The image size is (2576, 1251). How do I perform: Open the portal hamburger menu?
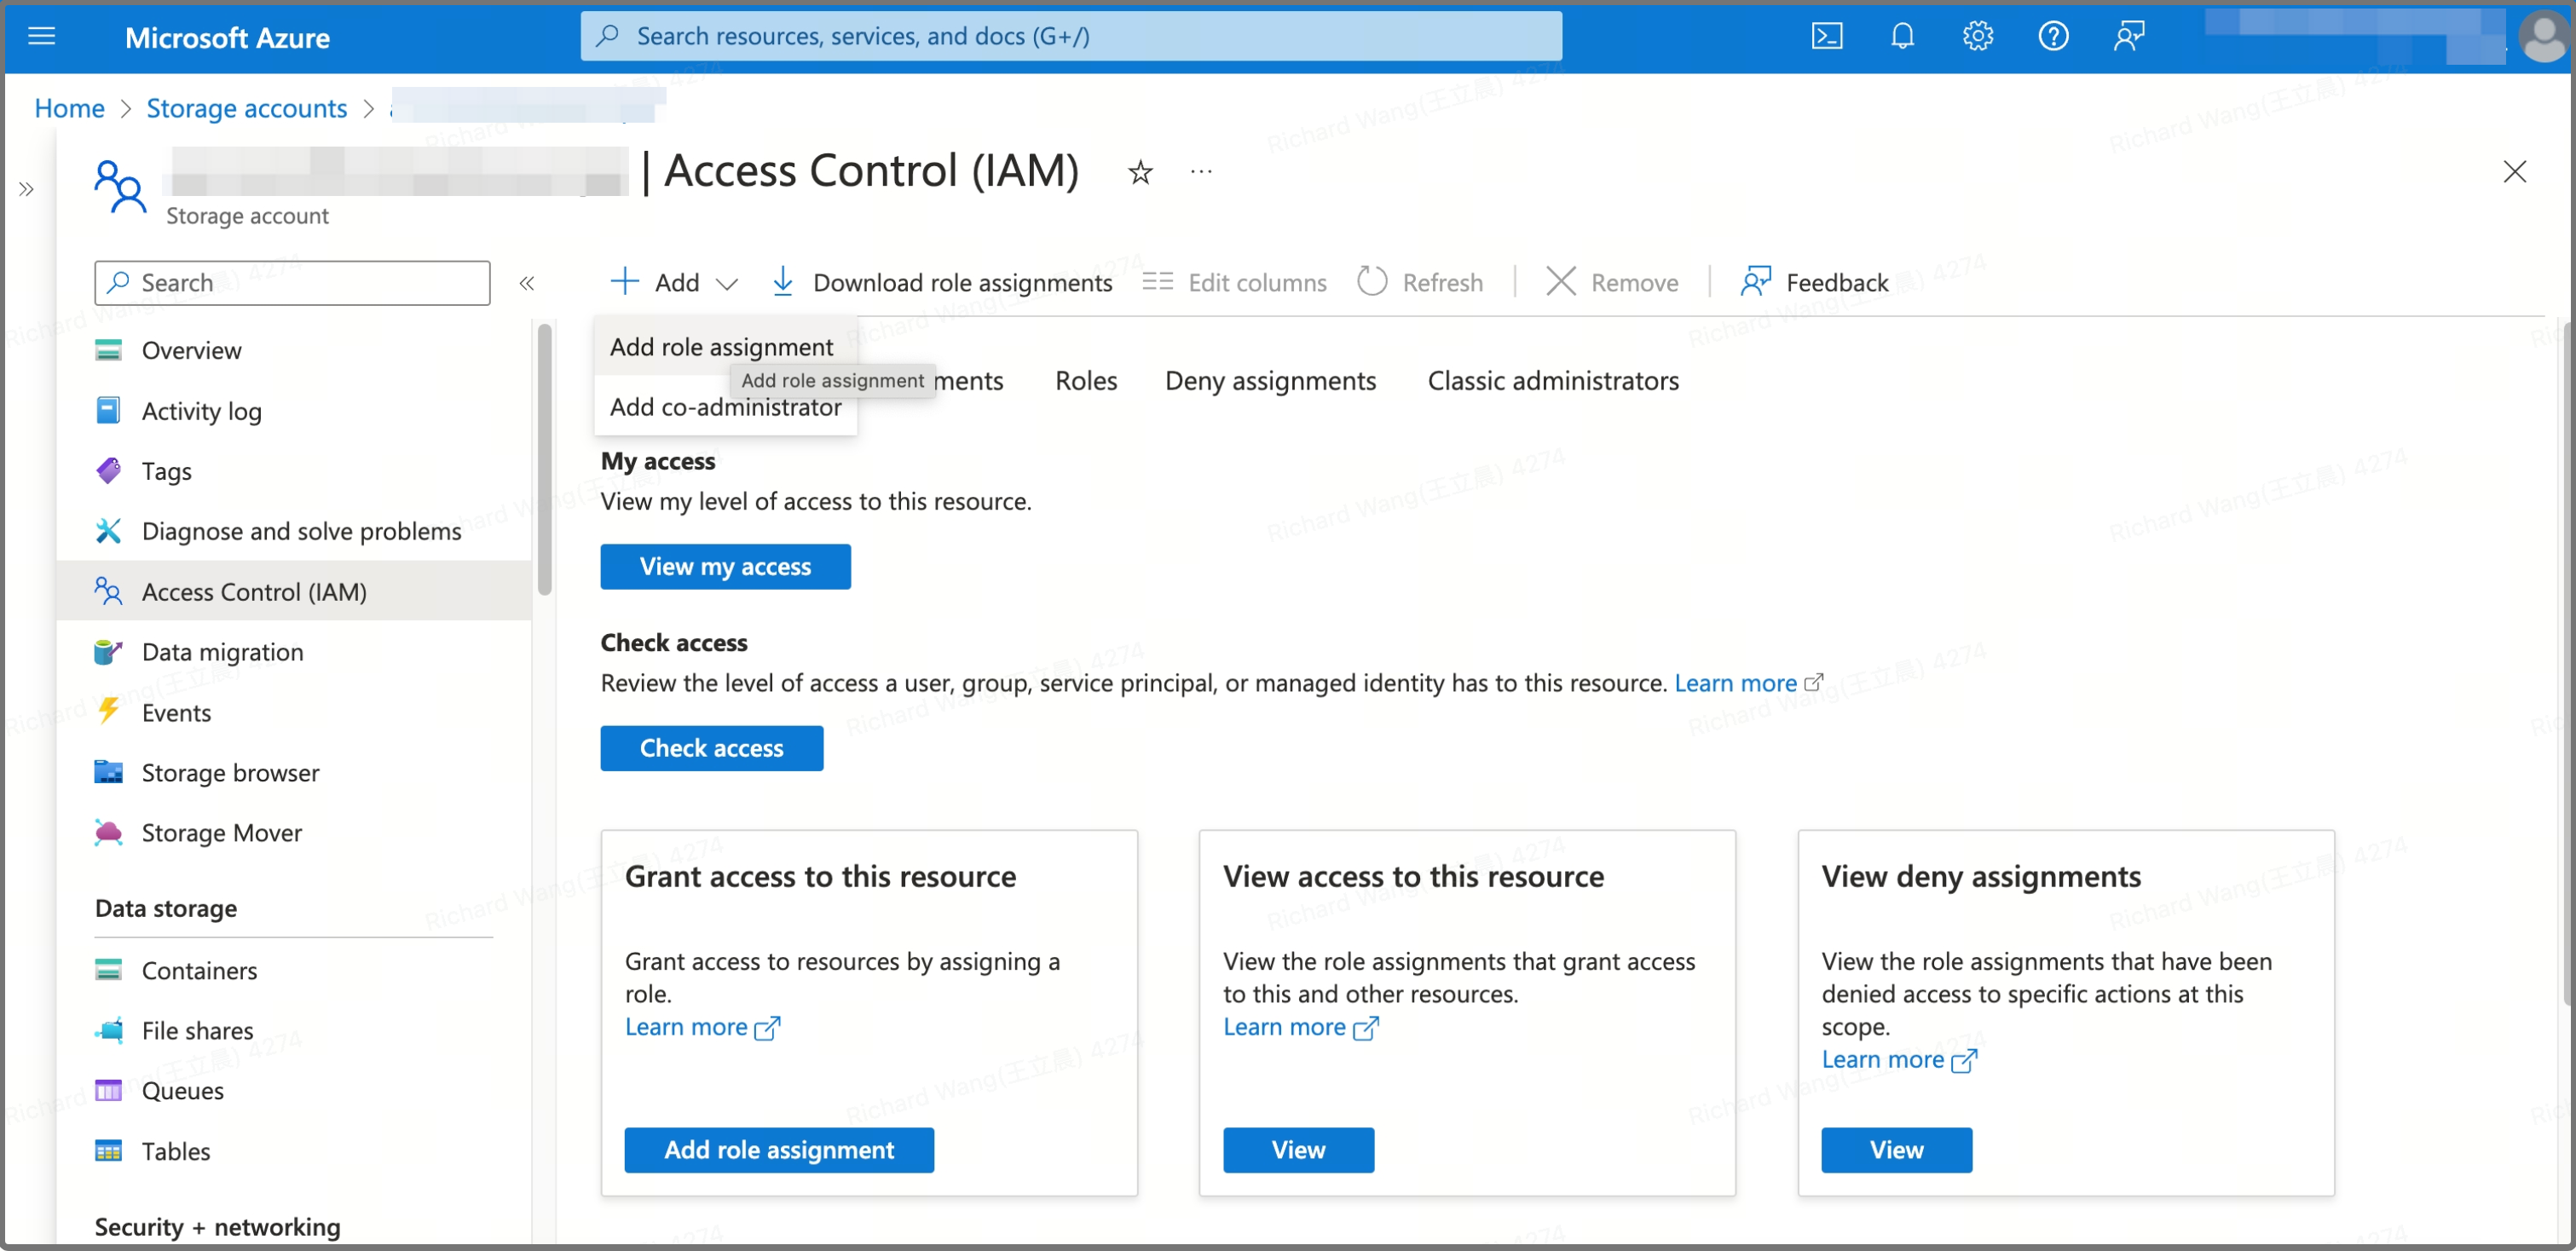point(42,37)
